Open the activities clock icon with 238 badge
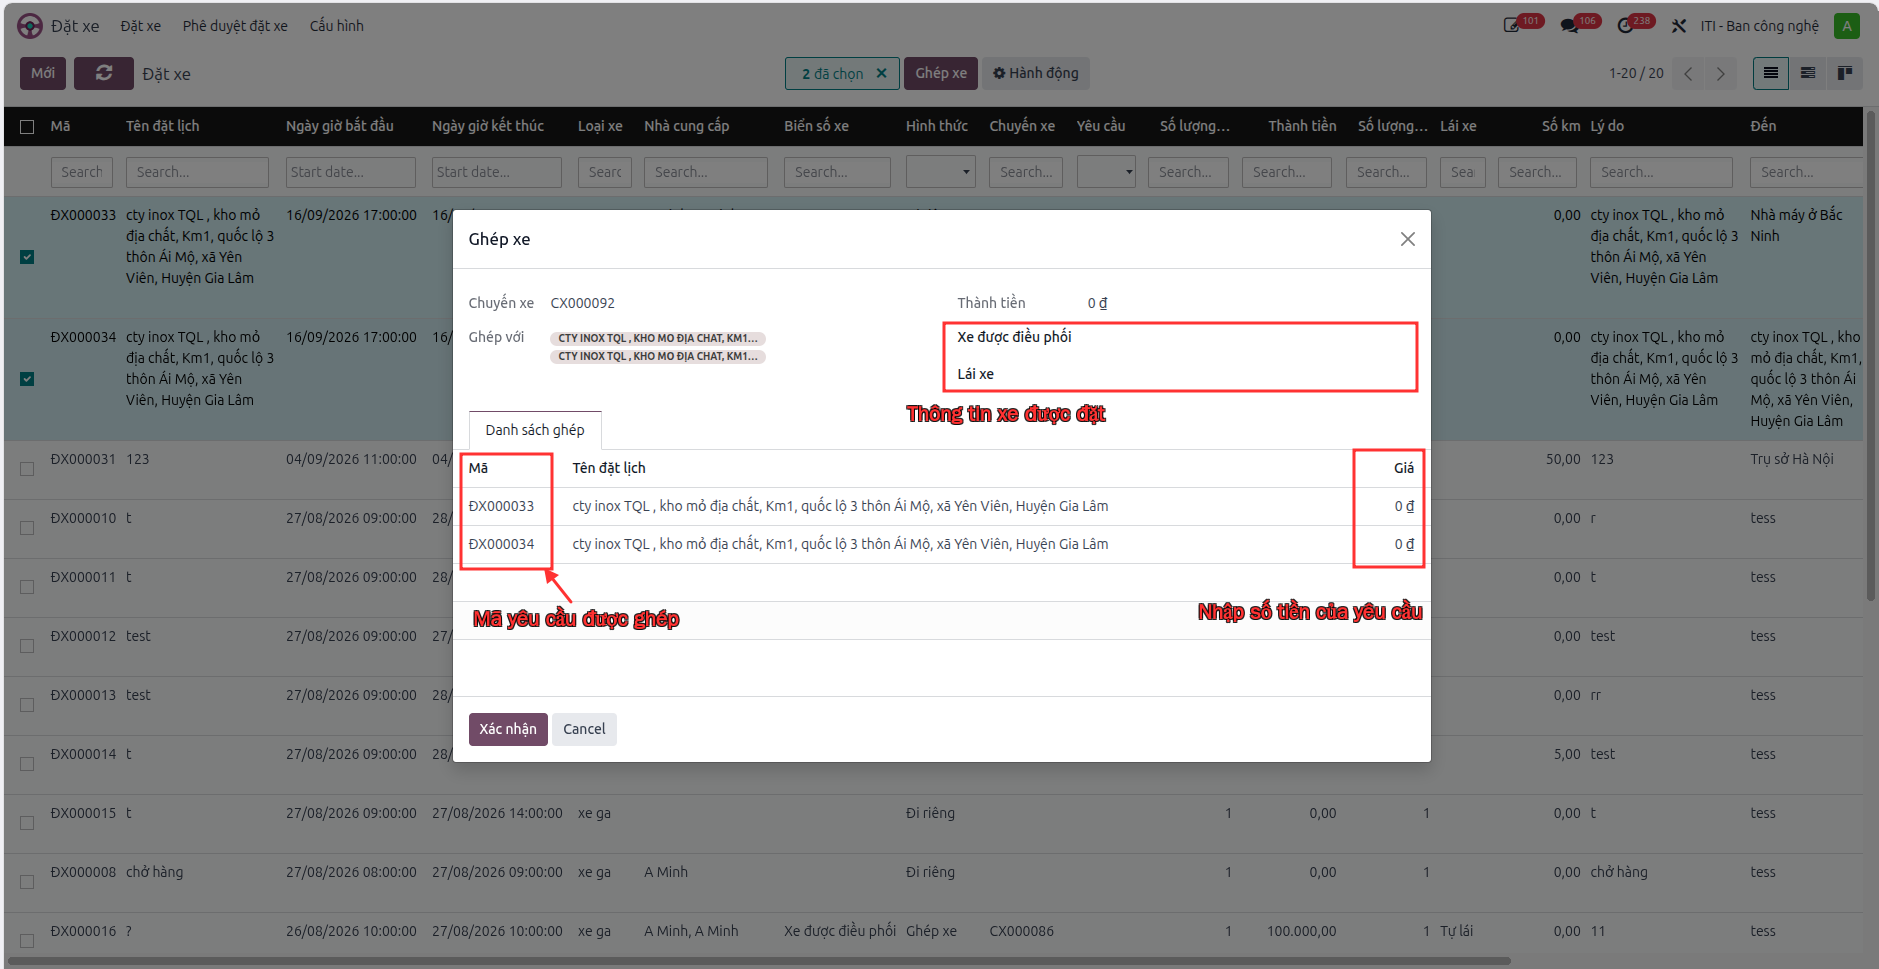1879x969 pixels. 1625,26
